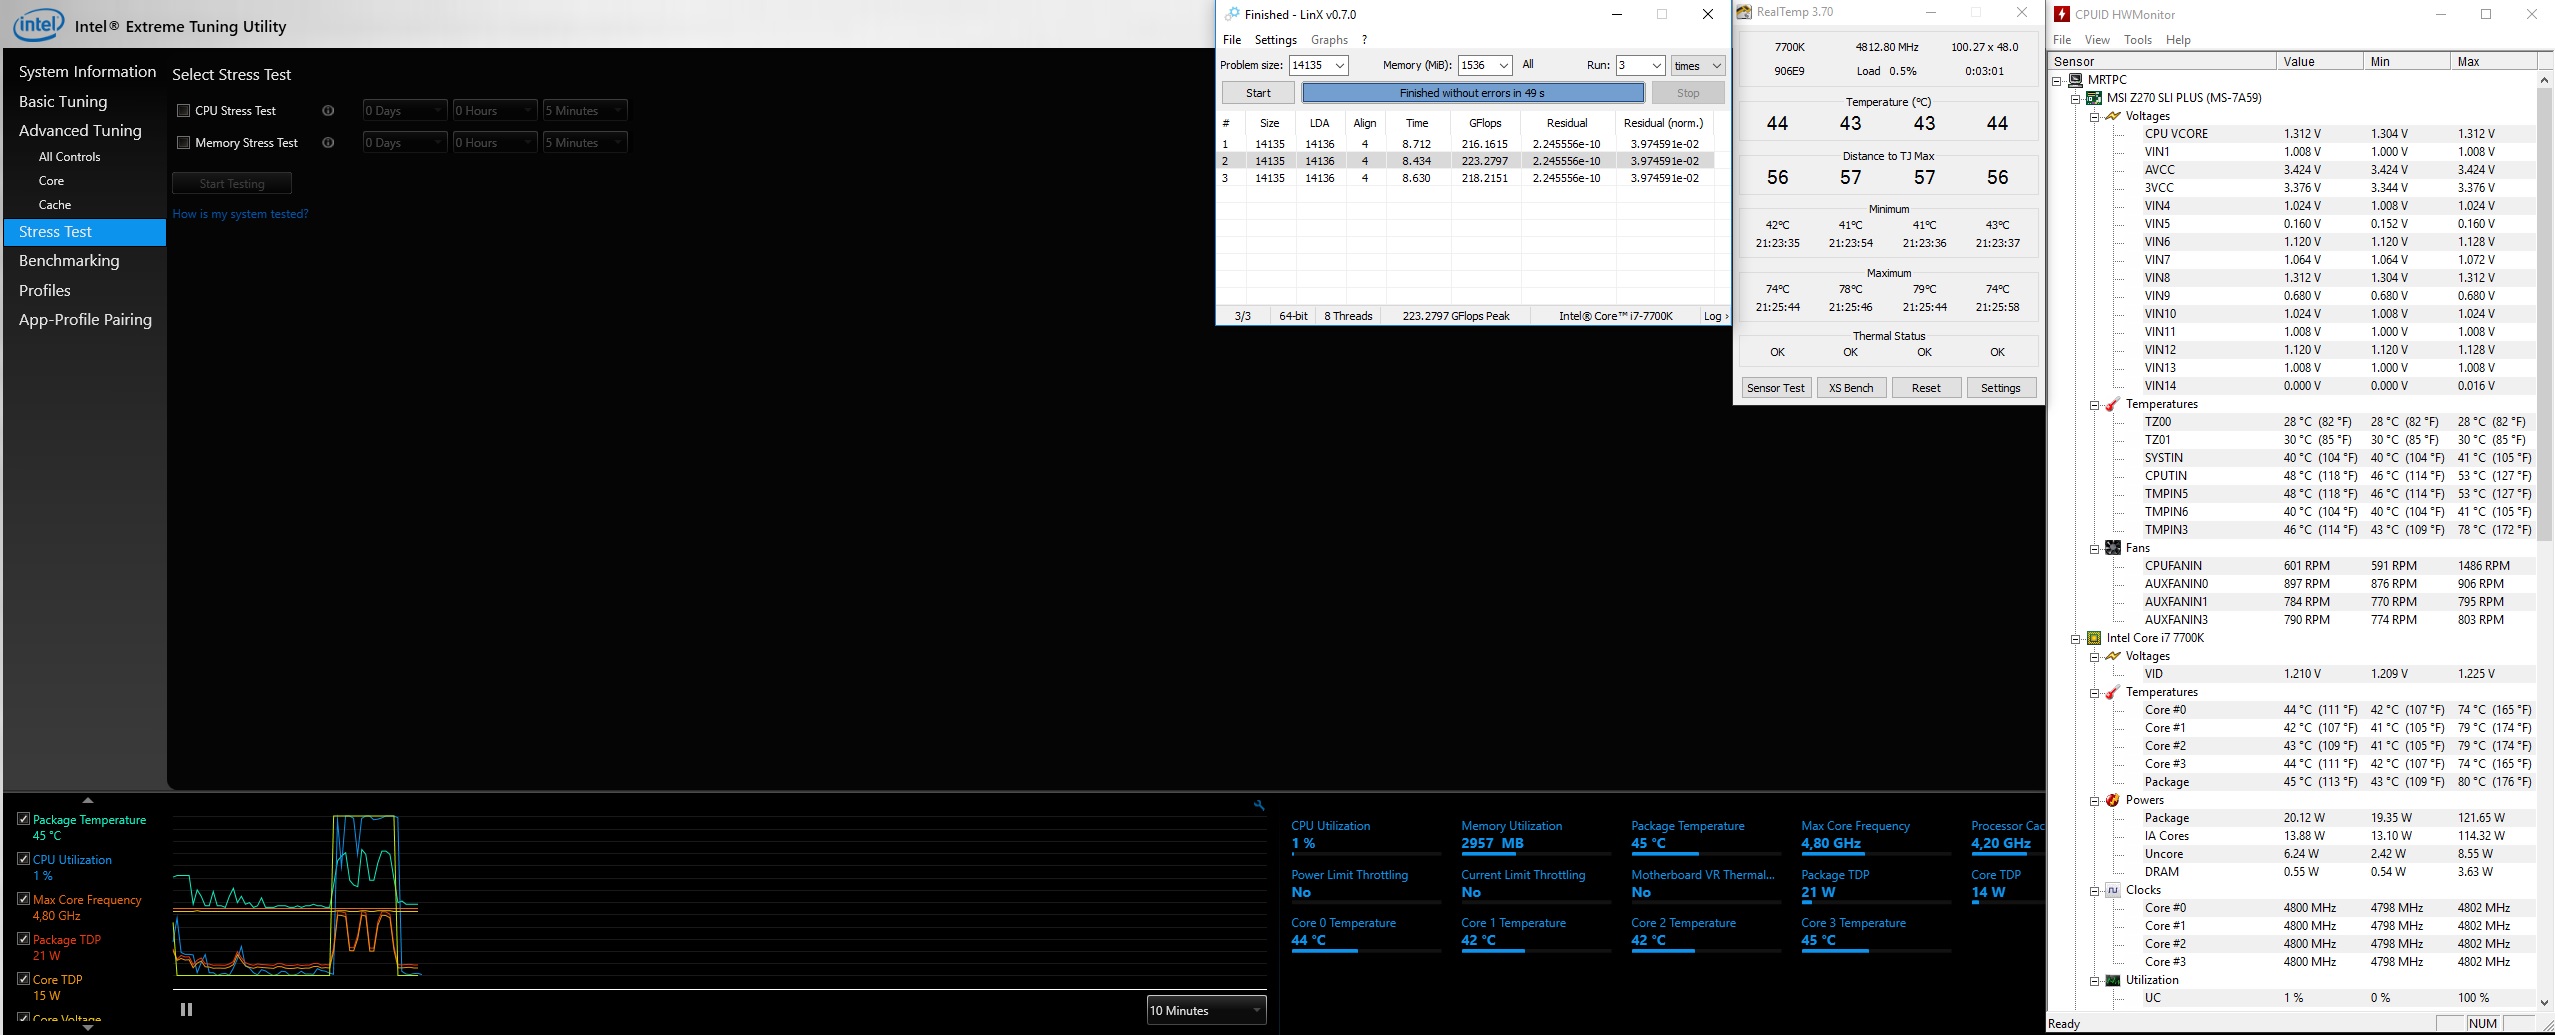Click the up arrow above the monitor list
Screen dimensions: 2555x1035
tap(88, 800)
